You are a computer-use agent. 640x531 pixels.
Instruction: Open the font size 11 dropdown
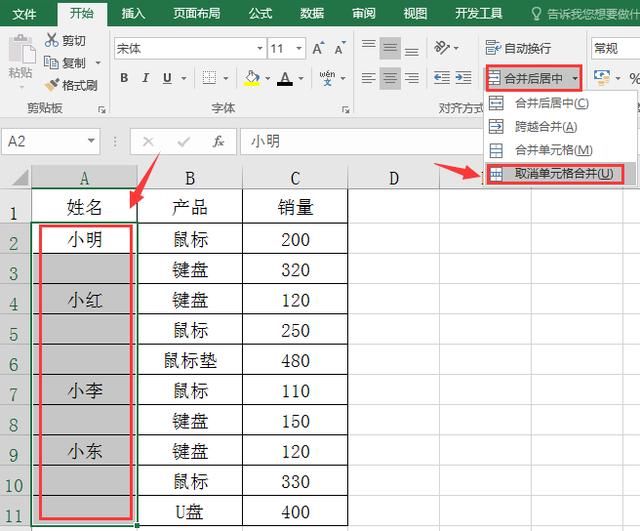click(299, 48)
